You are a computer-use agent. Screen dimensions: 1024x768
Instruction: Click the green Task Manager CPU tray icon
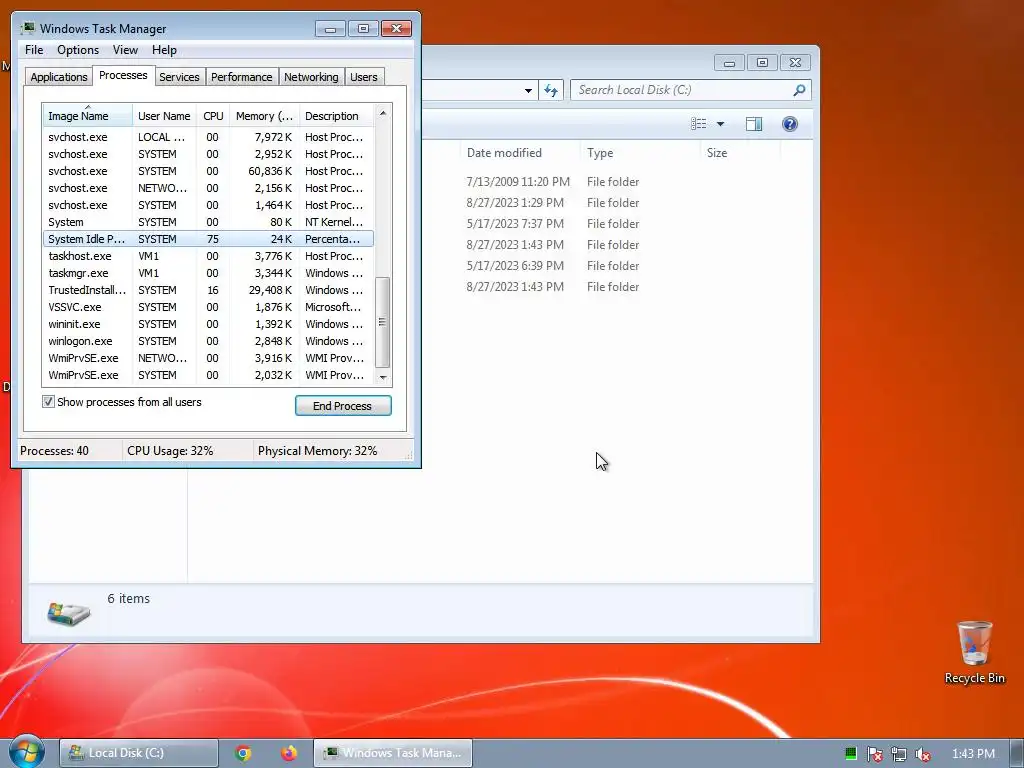[850, 754]
